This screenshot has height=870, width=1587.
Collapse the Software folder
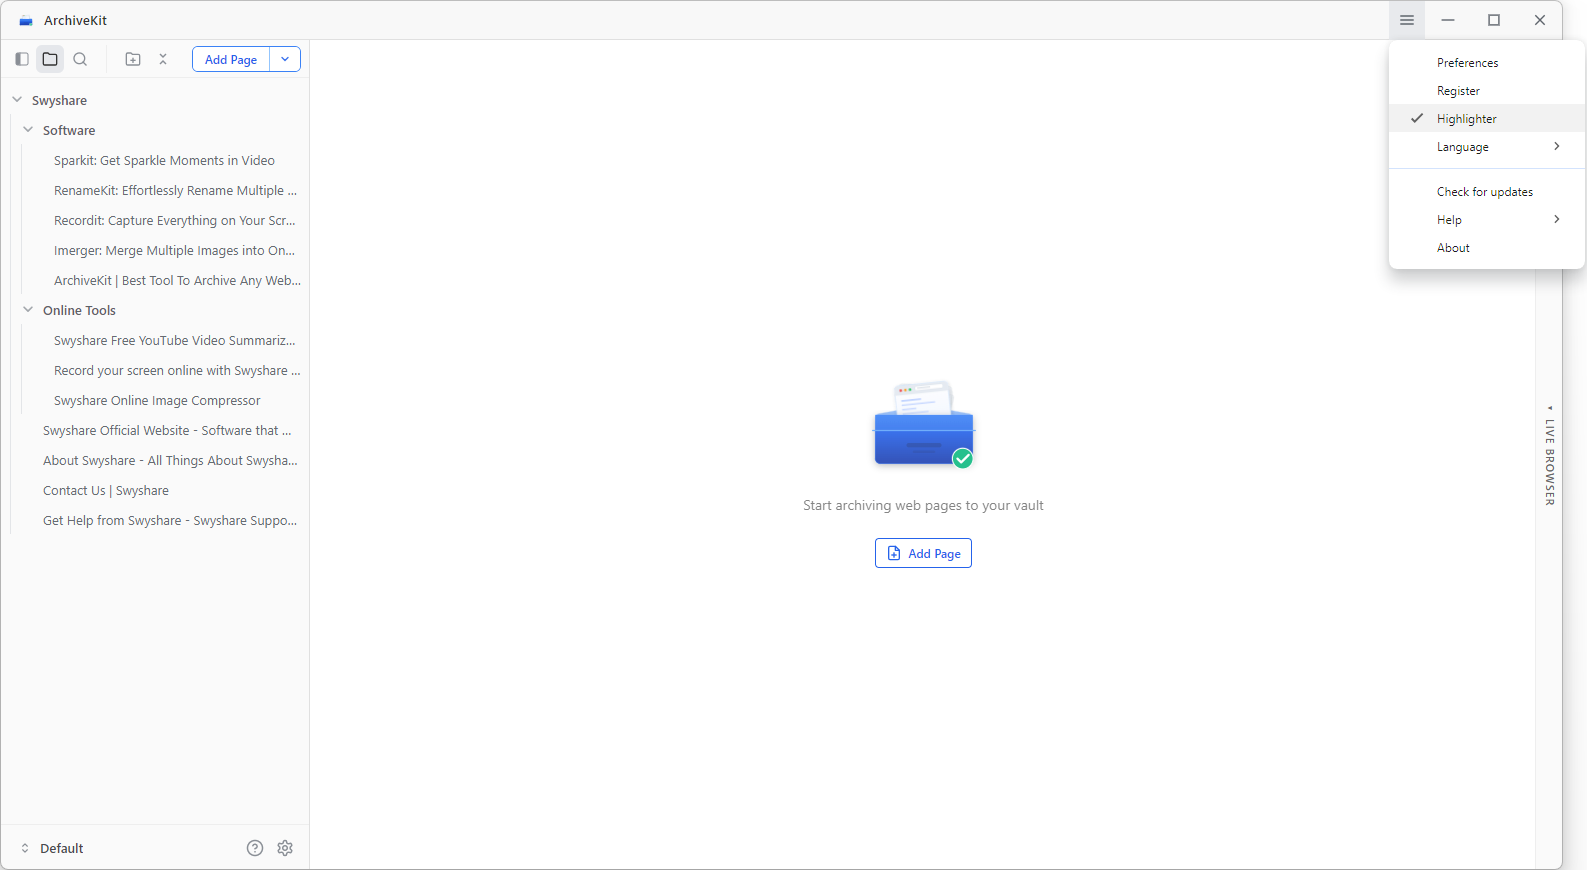coord(28,130)
